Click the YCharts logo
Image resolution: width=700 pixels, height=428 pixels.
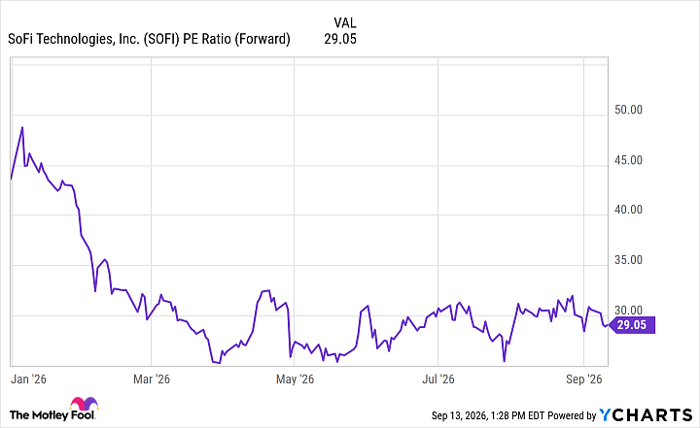[646, 415]
